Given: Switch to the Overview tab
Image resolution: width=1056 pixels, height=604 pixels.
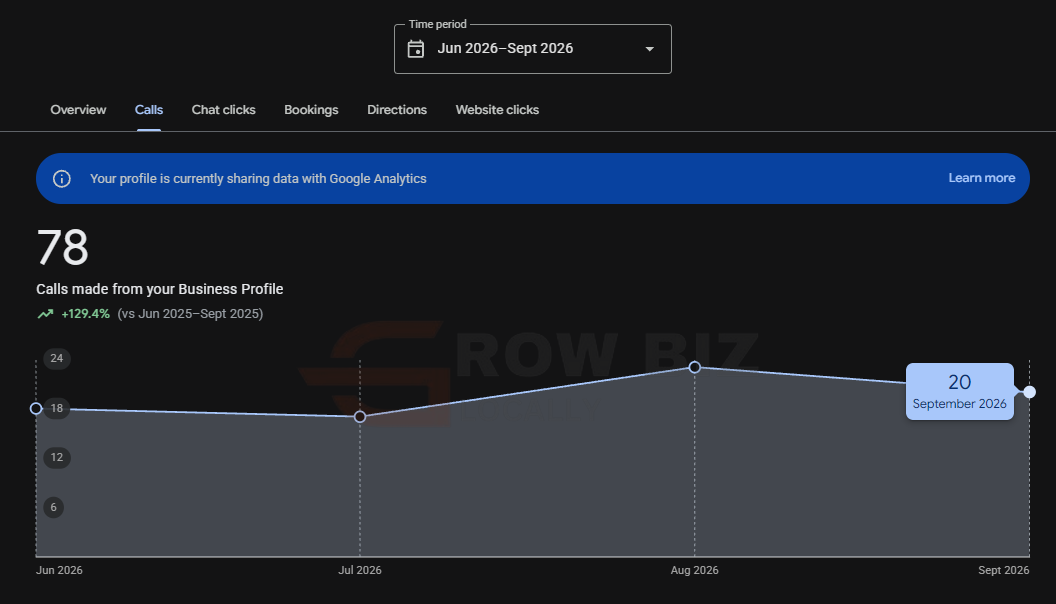Looking at the screenshot, I should pos(78,110).
